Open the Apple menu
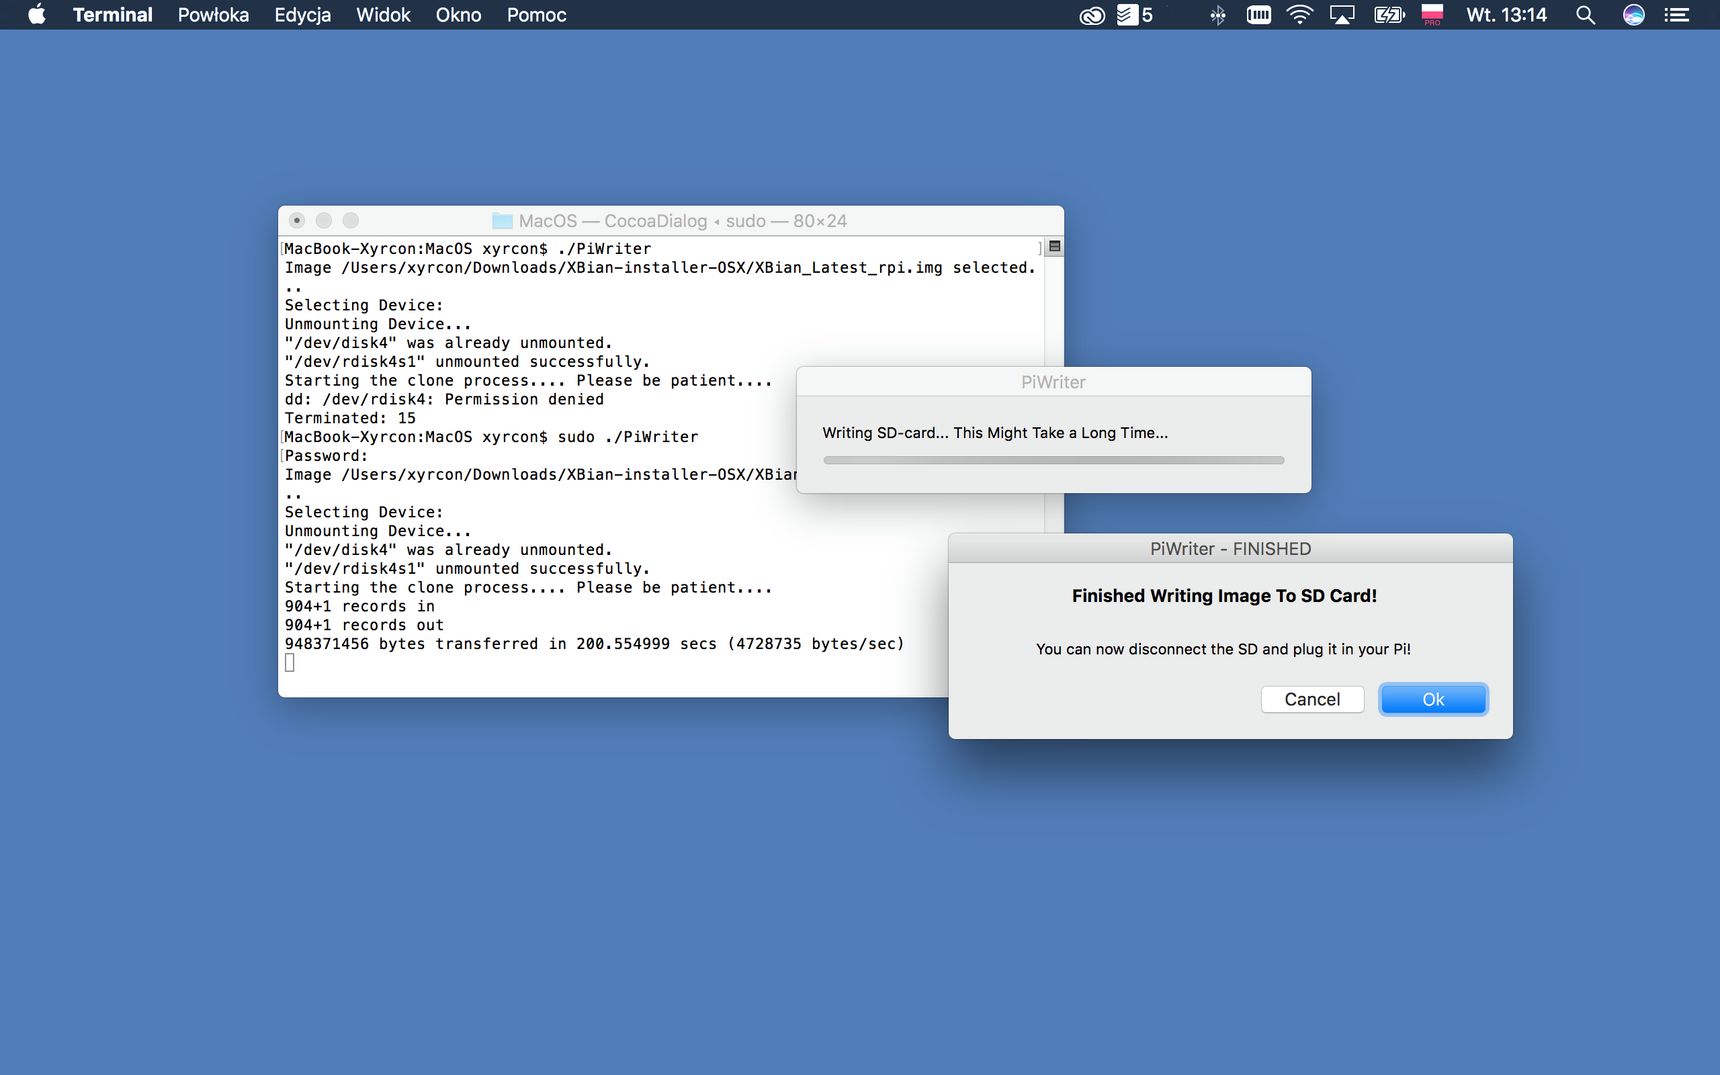Screen dimensions: 1720x1075 coord(37,15)
